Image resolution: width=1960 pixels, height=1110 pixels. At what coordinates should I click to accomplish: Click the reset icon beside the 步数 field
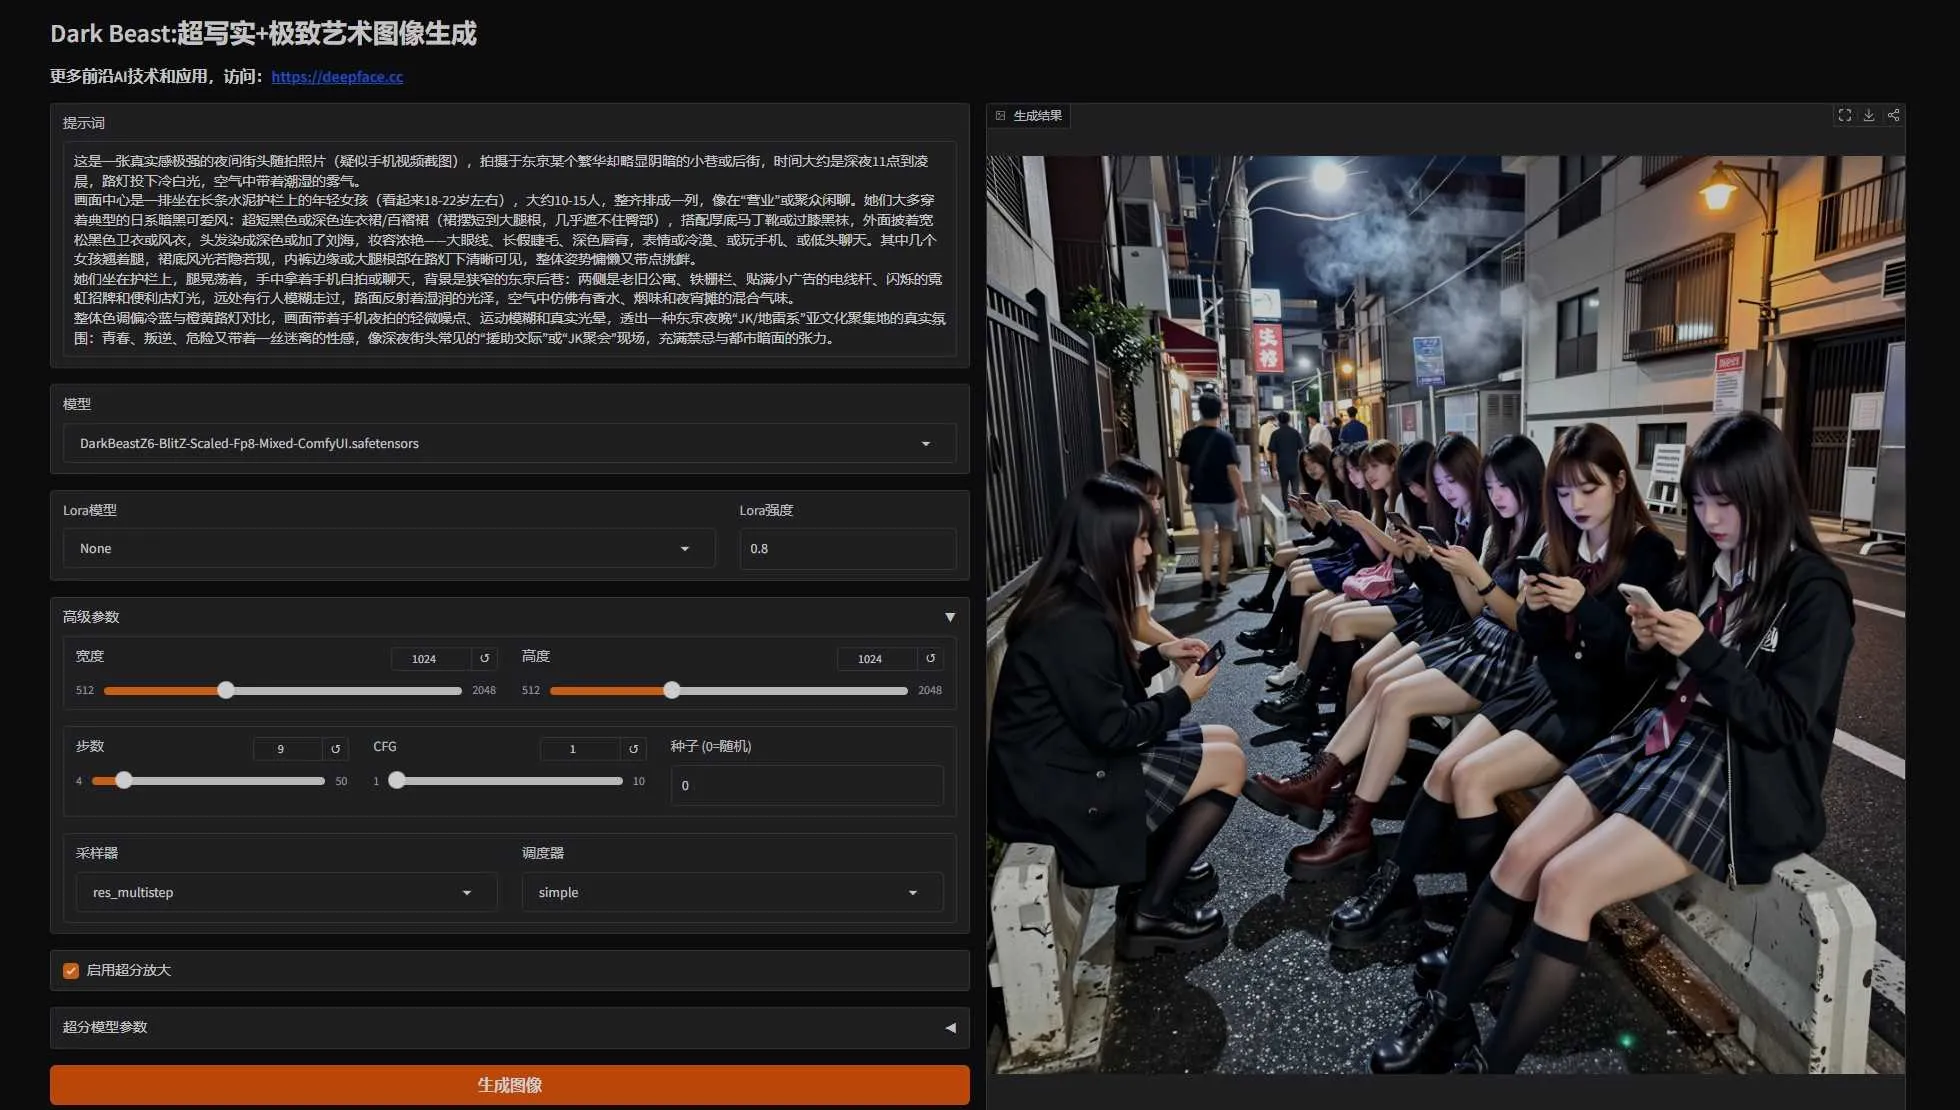(333, 748)
